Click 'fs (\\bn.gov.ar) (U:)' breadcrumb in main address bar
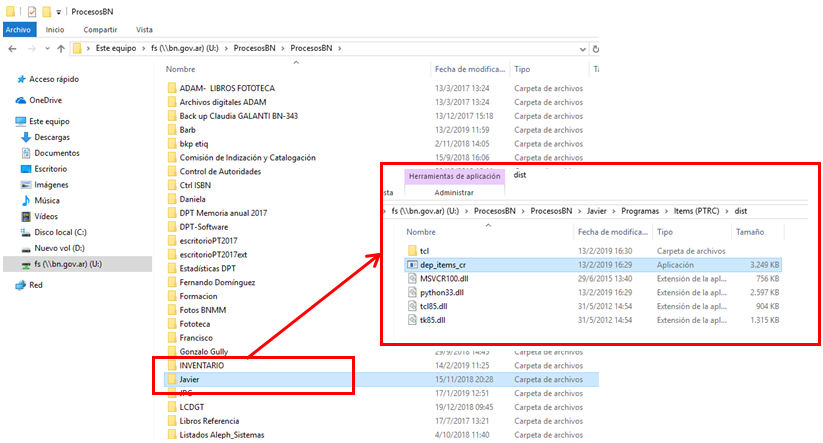 185,48
